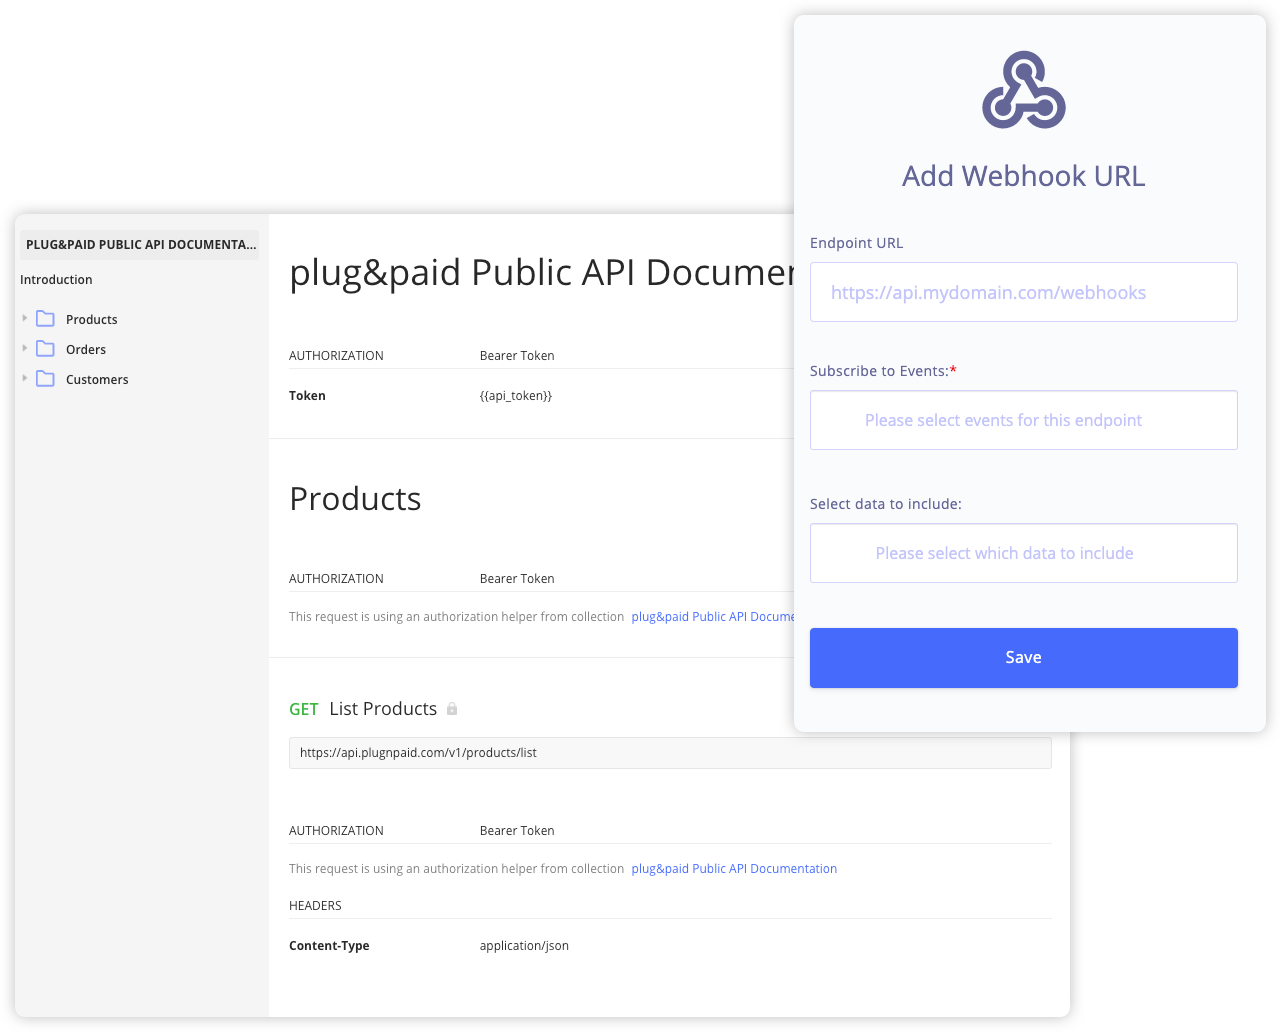Expand the Orders tree arrow

click(x=25, y=348)
